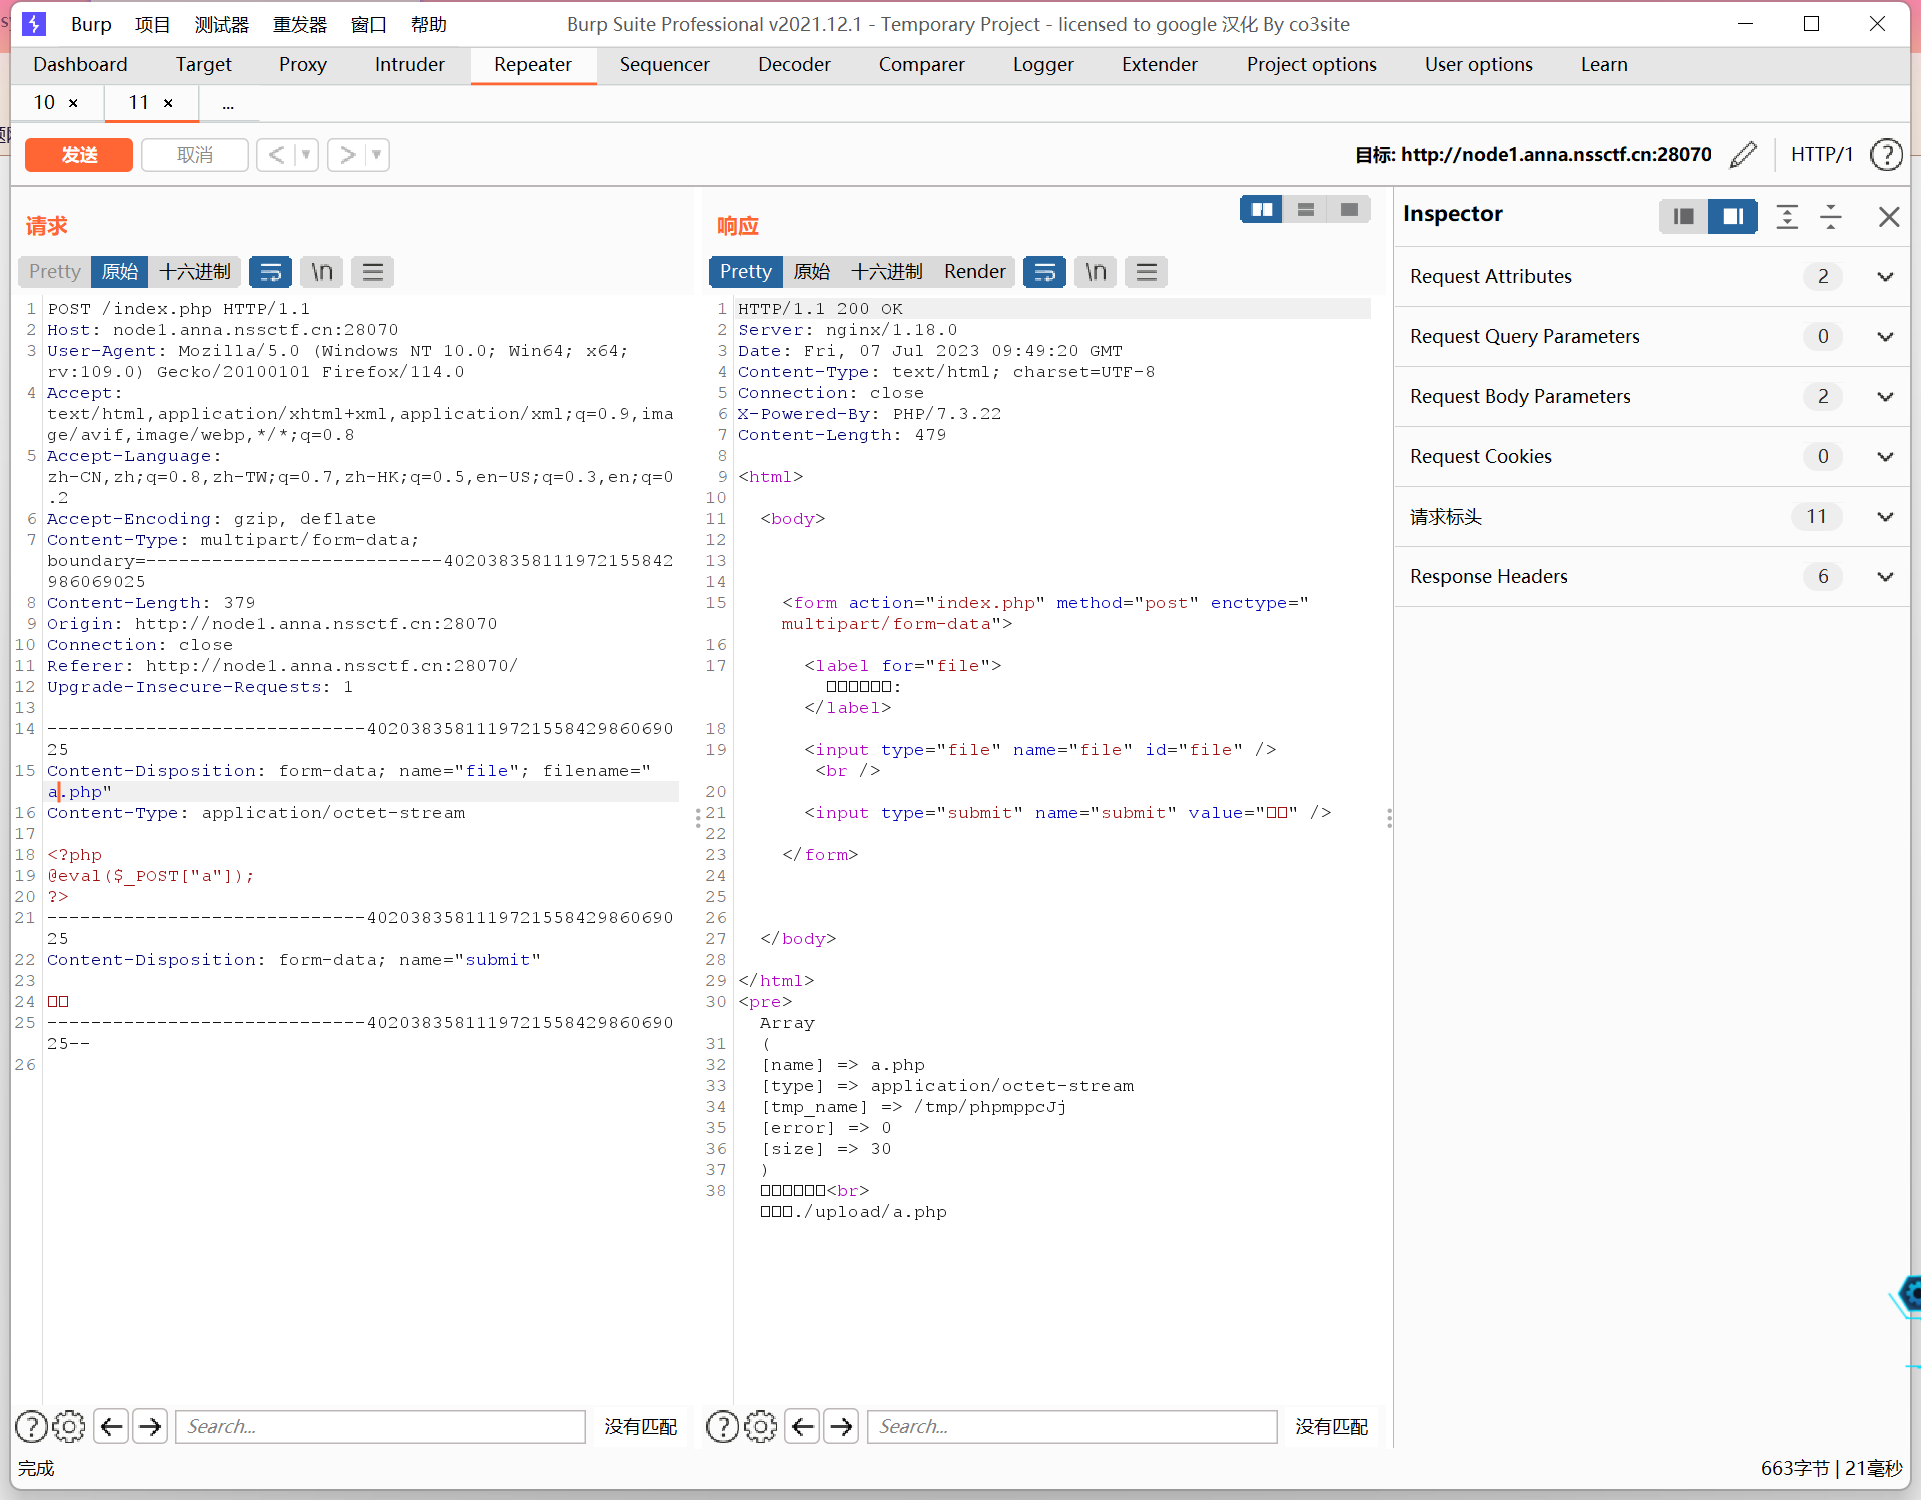
Task: Open response pane hamburger menu
Action: click(1147, 272)
